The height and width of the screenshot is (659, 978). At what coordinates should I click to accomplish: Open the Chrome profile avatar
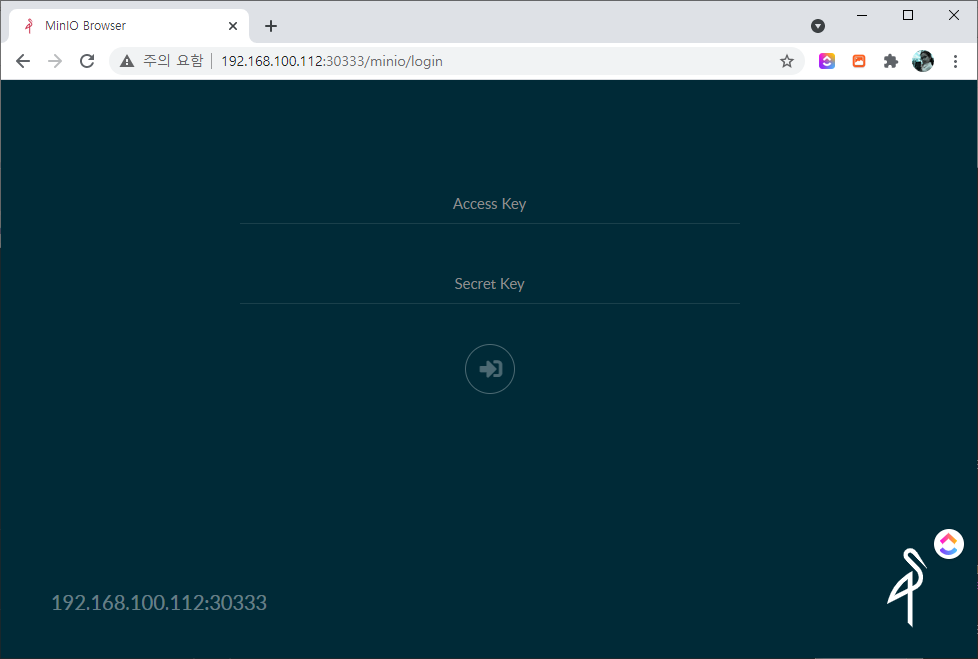(x=922, y=61)
